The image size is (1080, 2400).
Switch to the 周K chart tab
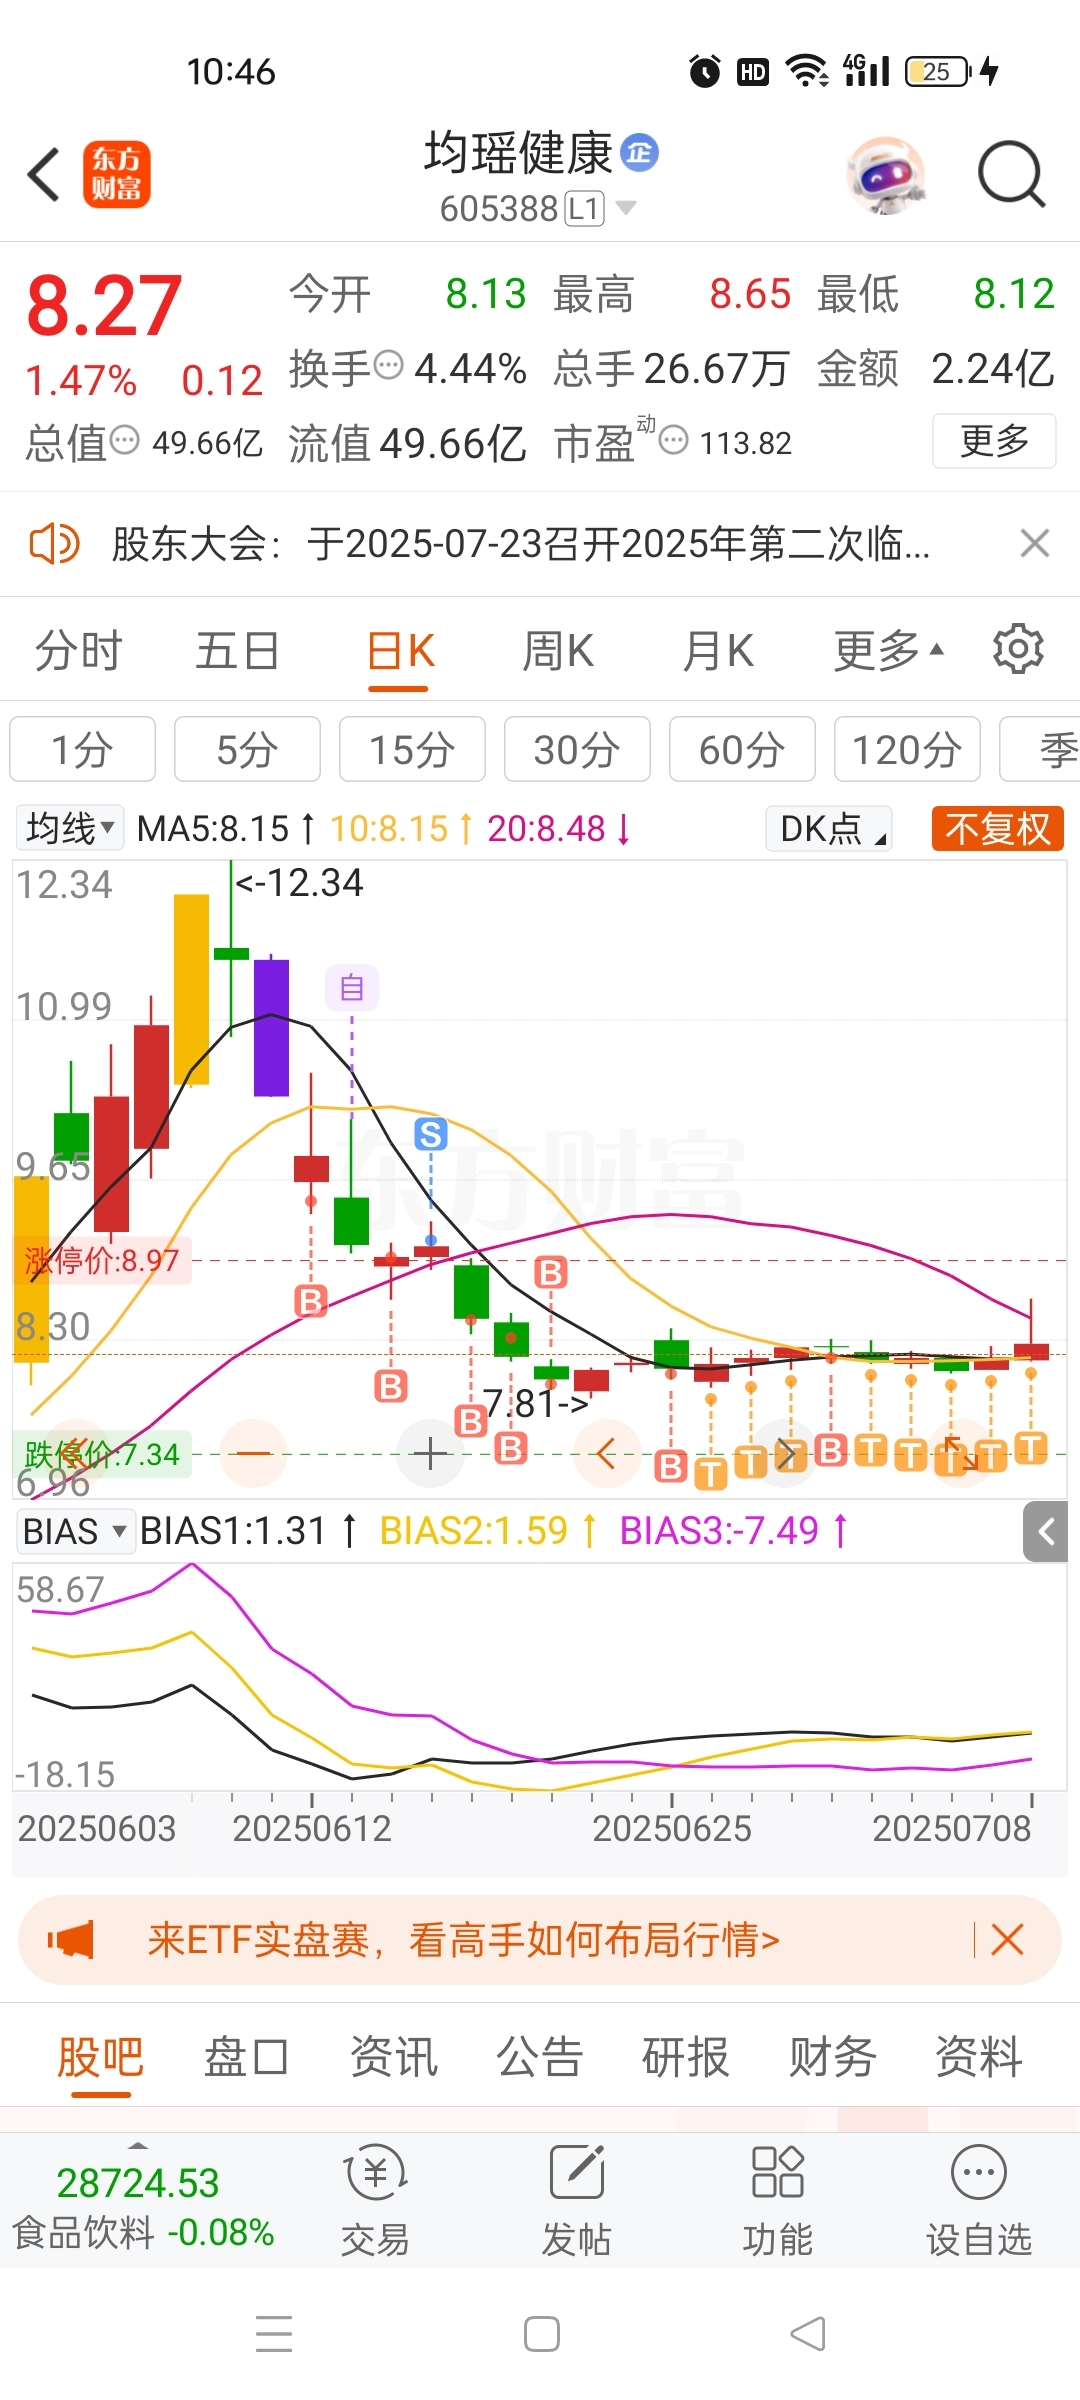(x=558, y=652)
